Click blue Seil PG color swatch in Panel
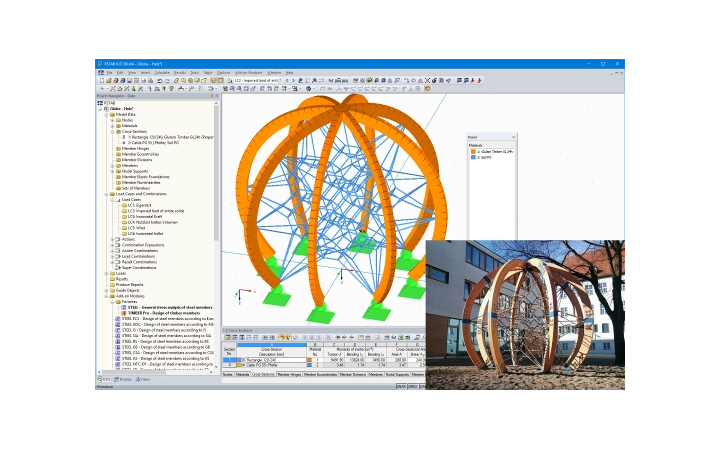Screen dimensions: 720x450 pos(473,158)
